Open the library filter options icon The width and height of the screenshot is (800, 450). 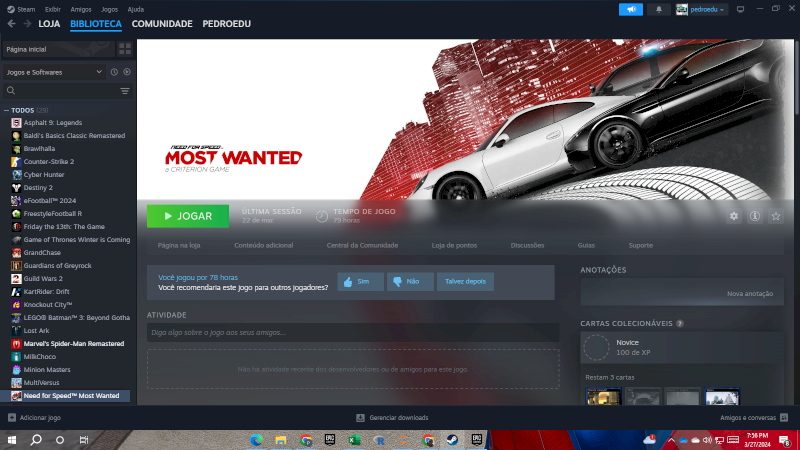point(125,91)
